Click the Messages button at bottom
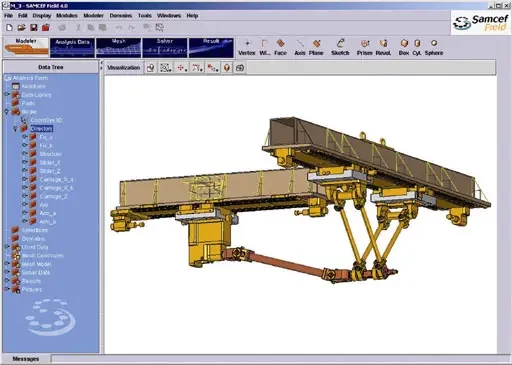This screenshot has height=365, width=512. coord(26,359)
